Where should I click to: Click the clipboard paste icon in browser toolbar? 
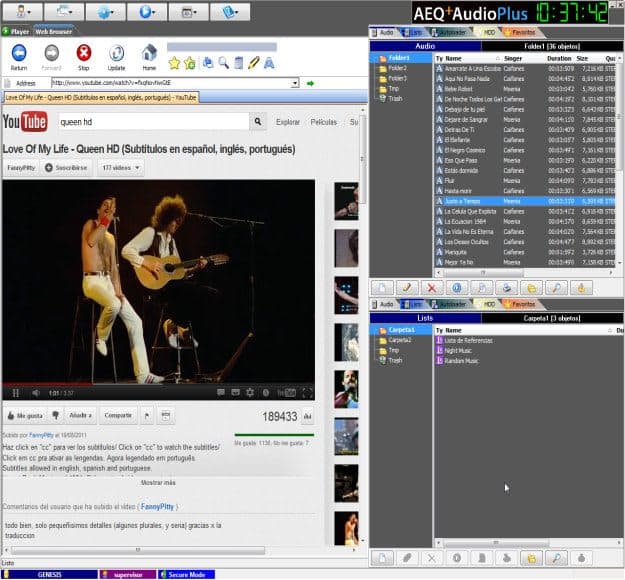(x=238, y=63)
